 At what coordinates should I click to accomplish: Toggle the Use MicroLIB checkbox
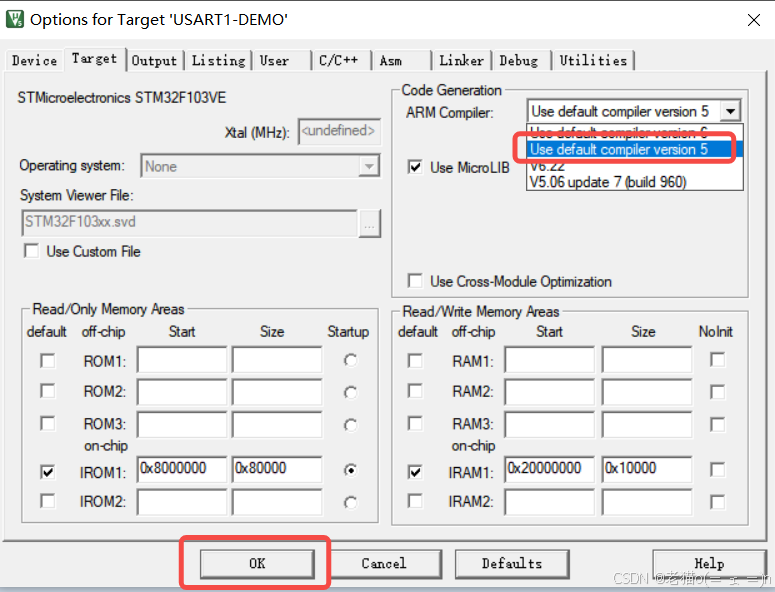[415, 167]
